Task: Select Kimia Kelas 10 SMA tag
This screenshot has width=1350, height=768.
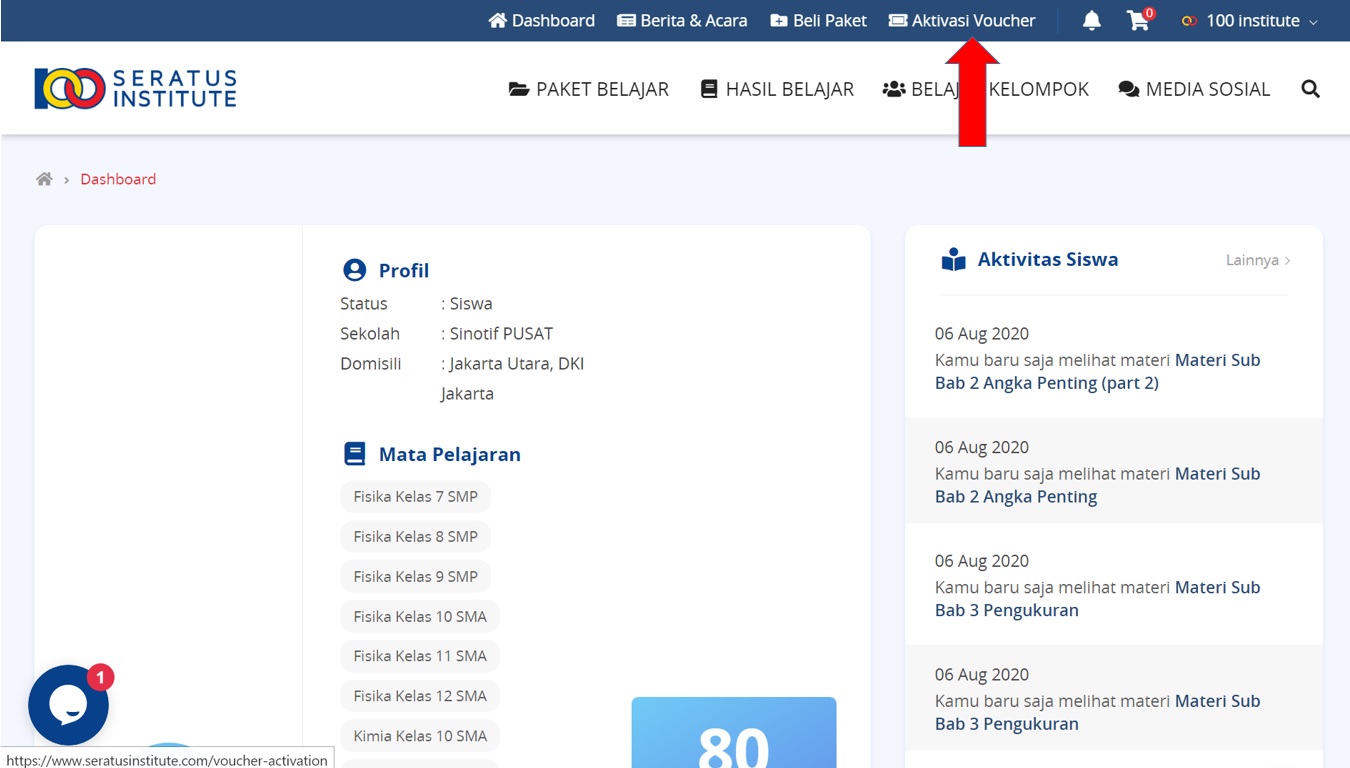Action: 420,736
